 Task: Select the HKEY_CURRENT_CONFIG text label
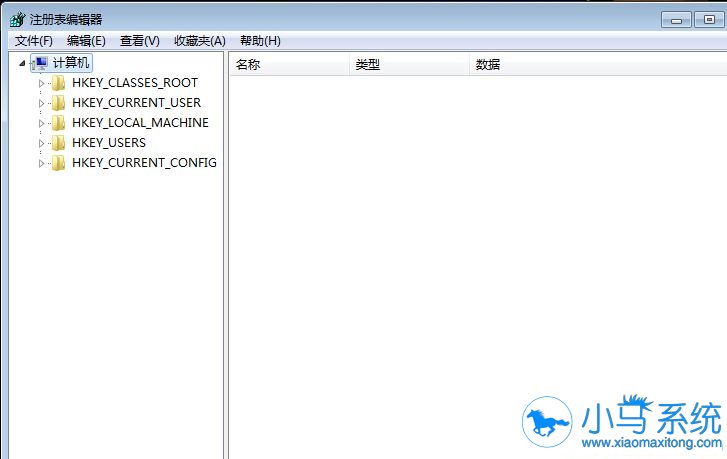click(x=144, y=163)
